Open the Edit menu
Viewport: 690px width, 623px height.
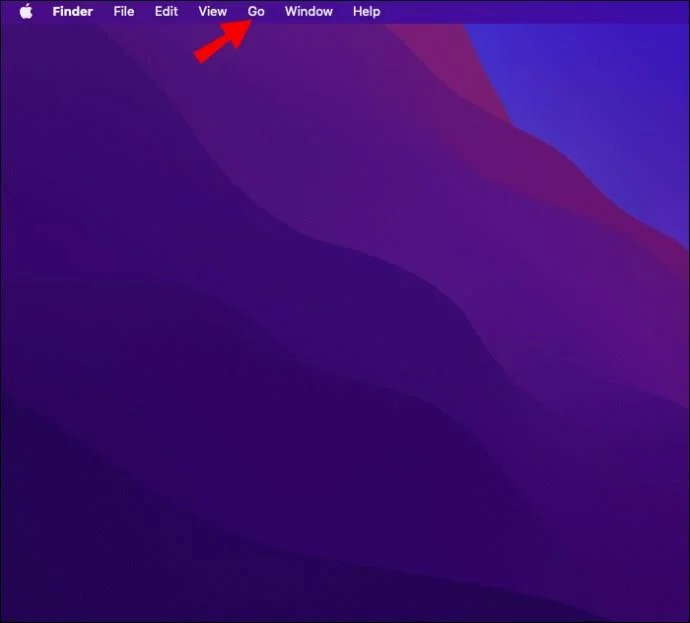point(166,11)
